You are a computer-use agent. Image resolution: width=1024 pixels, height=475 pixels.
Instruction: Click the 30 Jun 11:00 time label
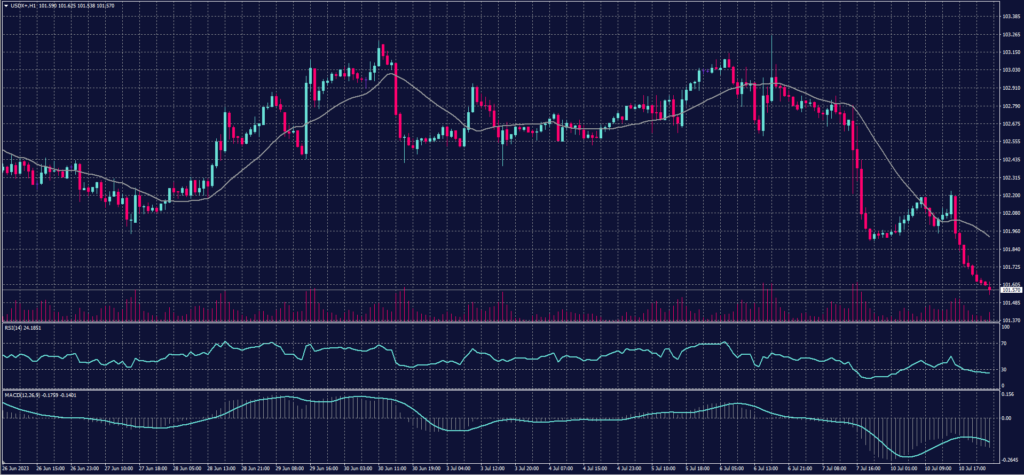(391, 467)
